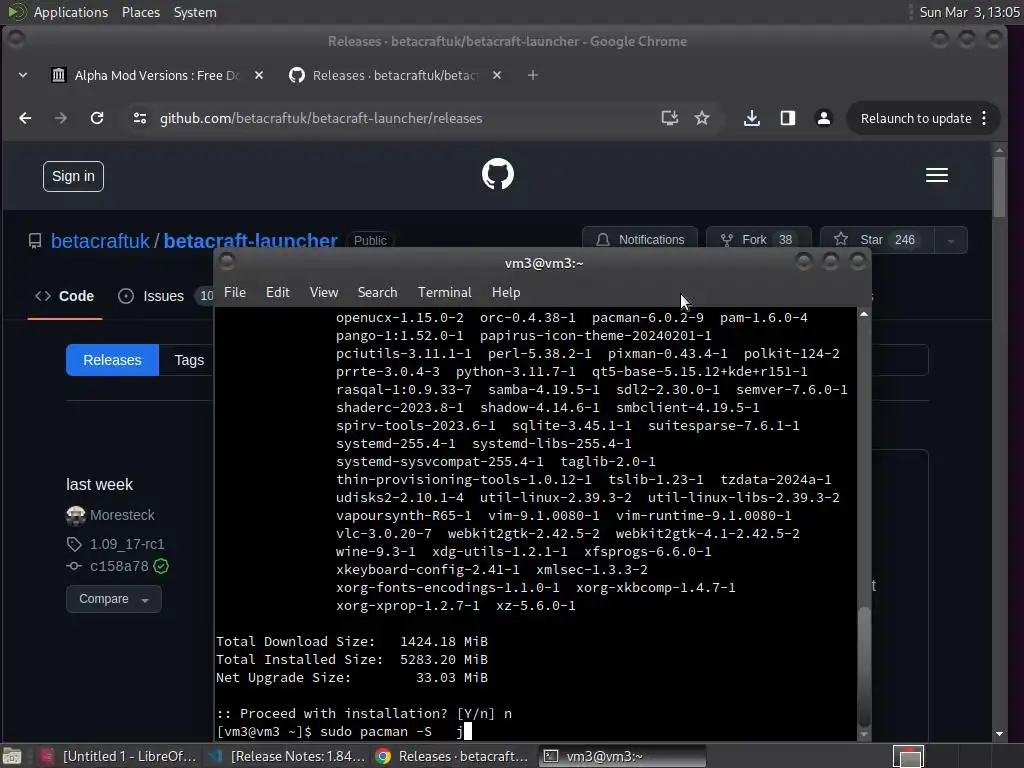Open the Applications system menu
Image resolution: width=1024 pixels, height=768 pixels.
click(71, 12)
